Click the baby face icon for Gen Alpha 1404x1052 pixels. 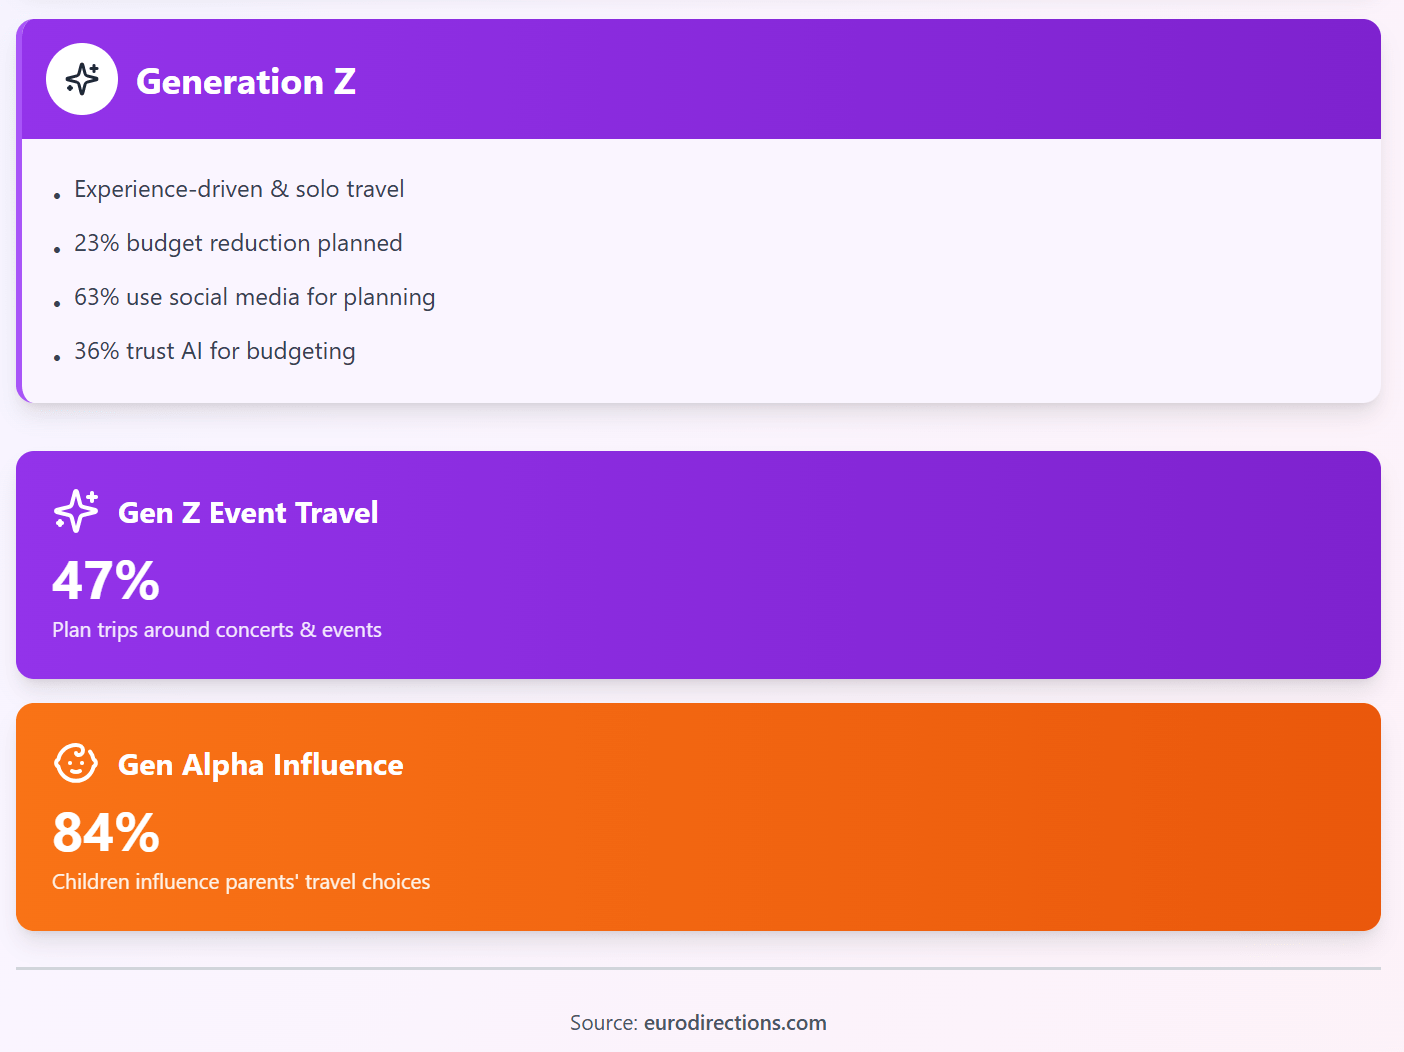click(76, 763)
